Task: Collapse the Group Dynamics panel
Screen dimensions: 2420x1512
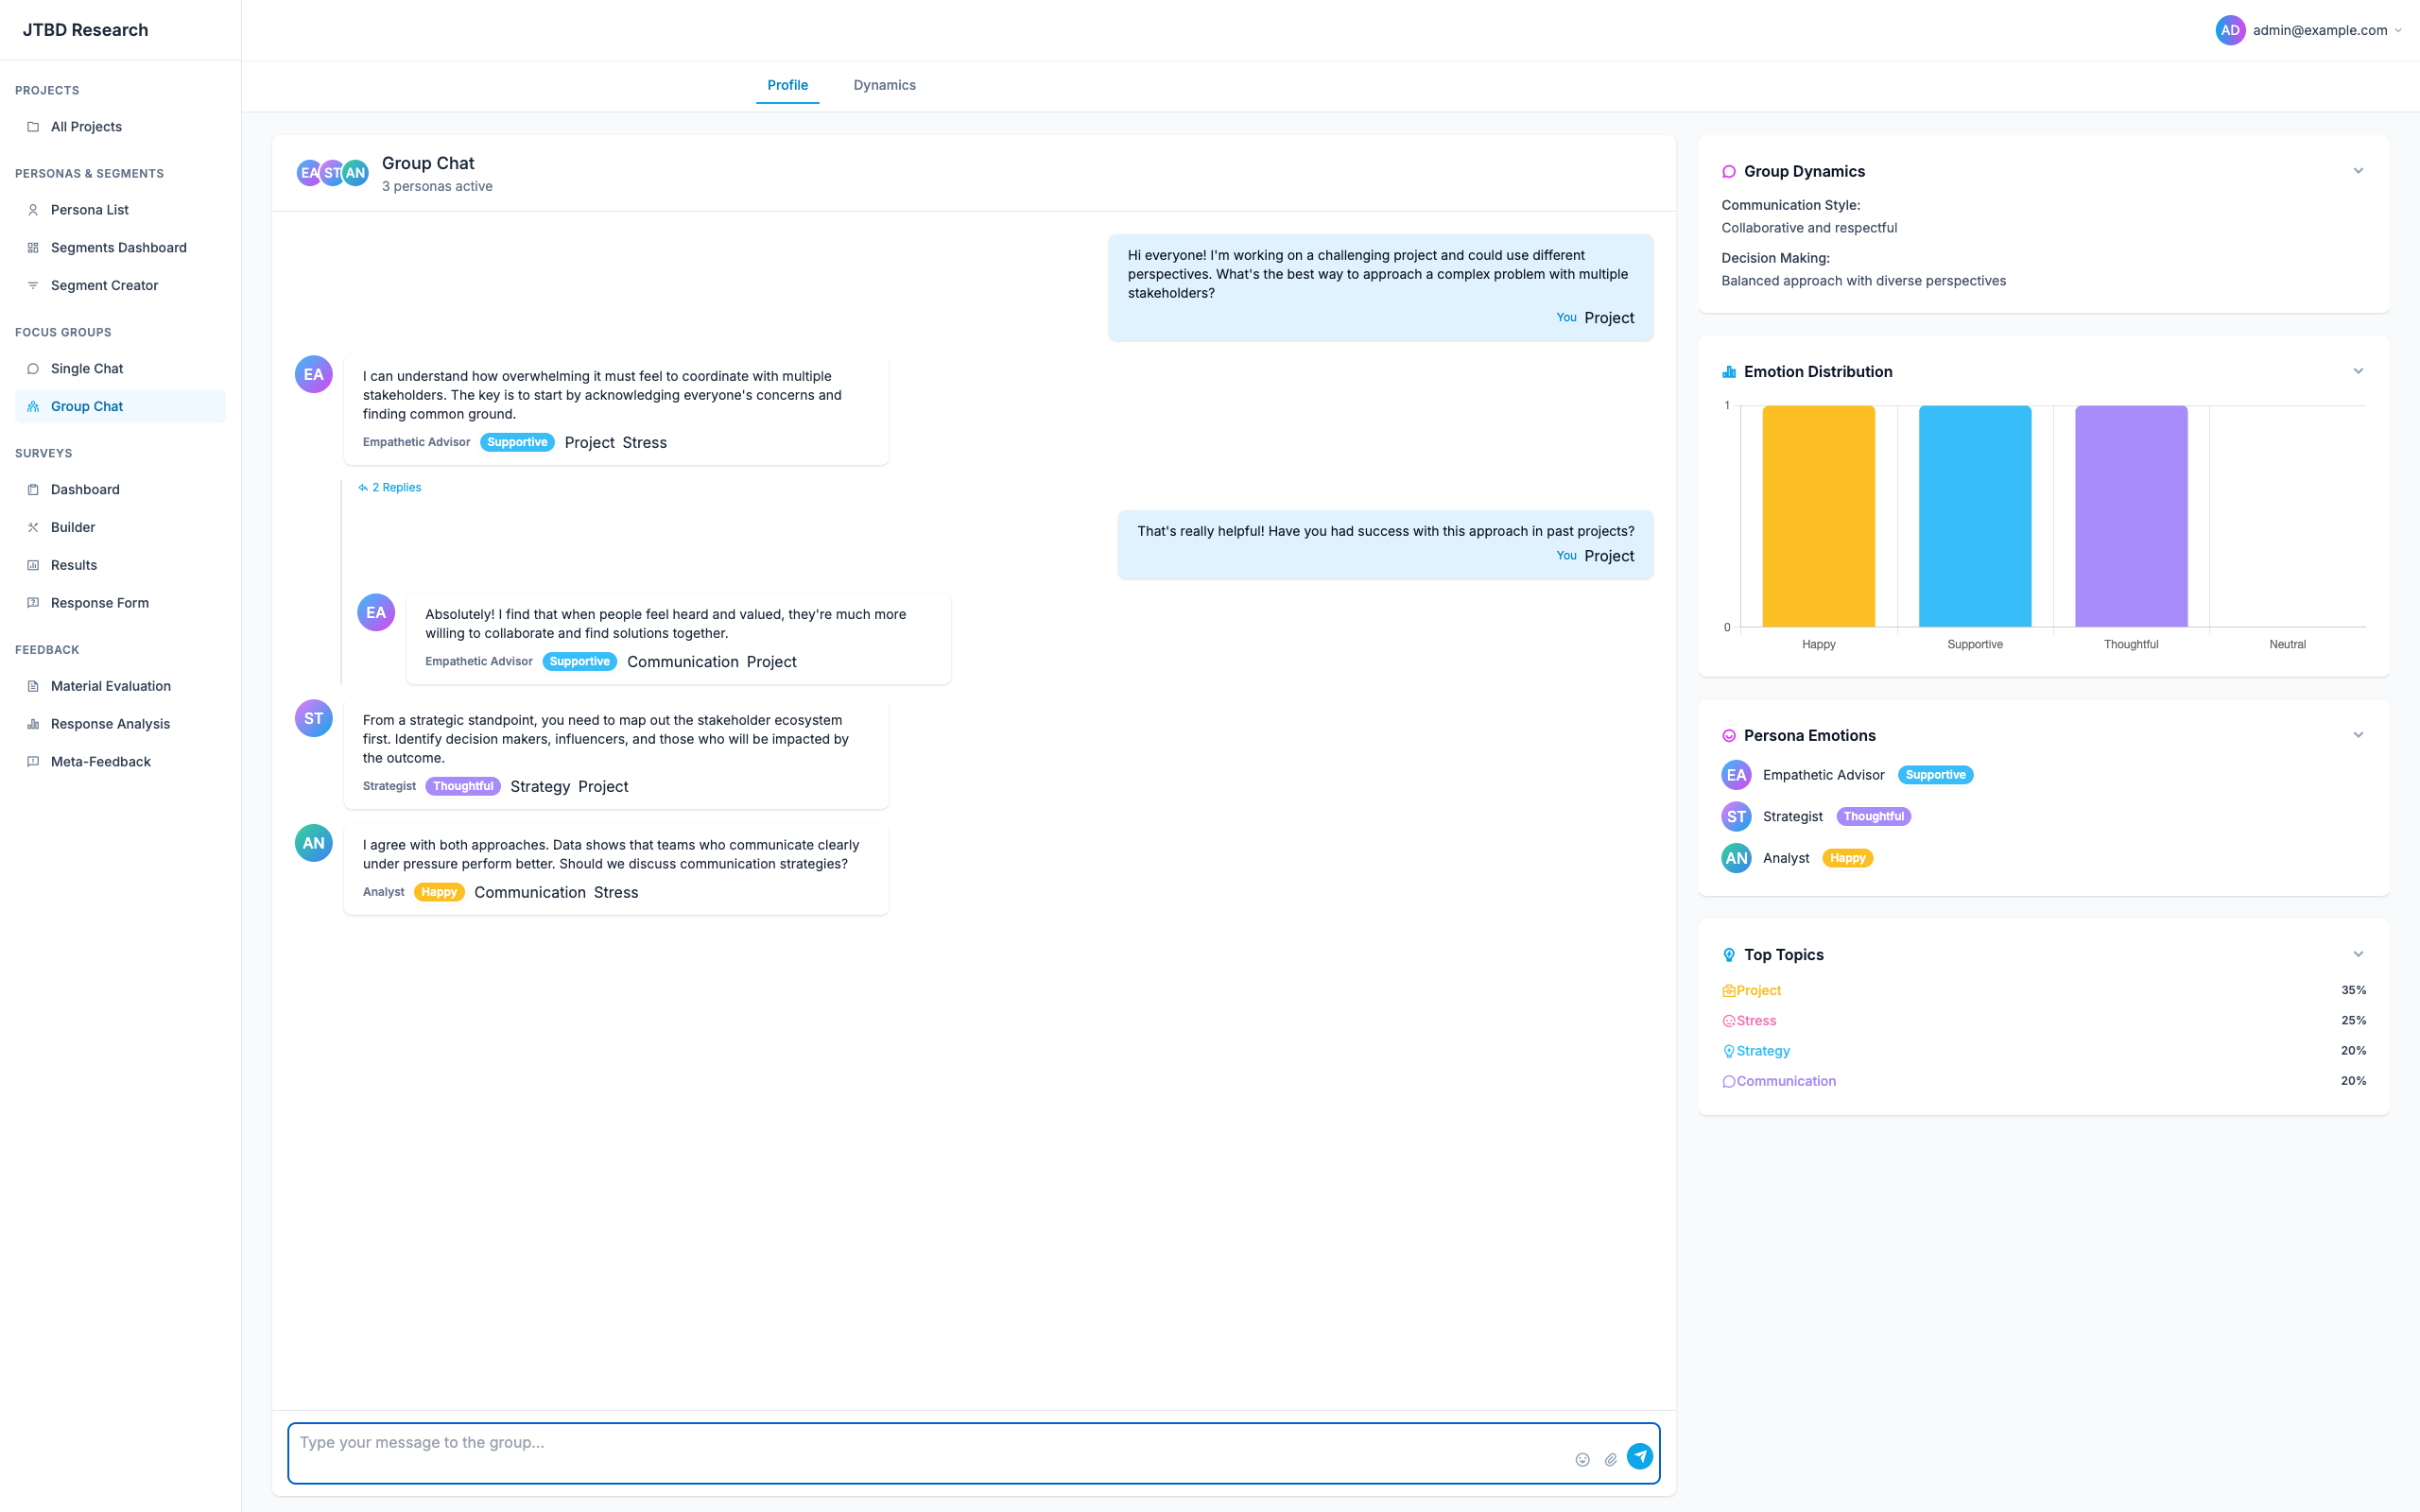Action: [x=2359, y=171]
